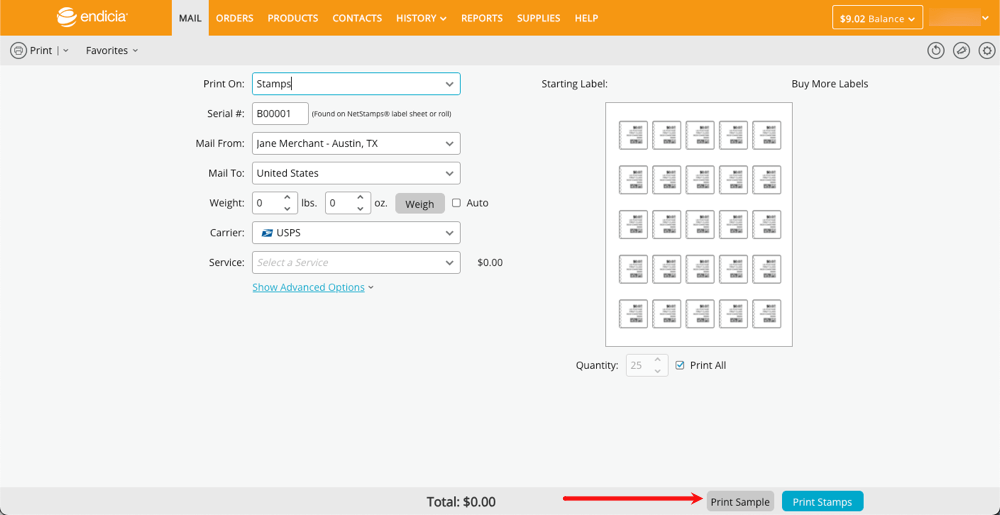The height and width of the screenshot is (515, 1000).
Task: Click the Quantity down arrow
Action: pyautogui.click(x=659, y=370)
